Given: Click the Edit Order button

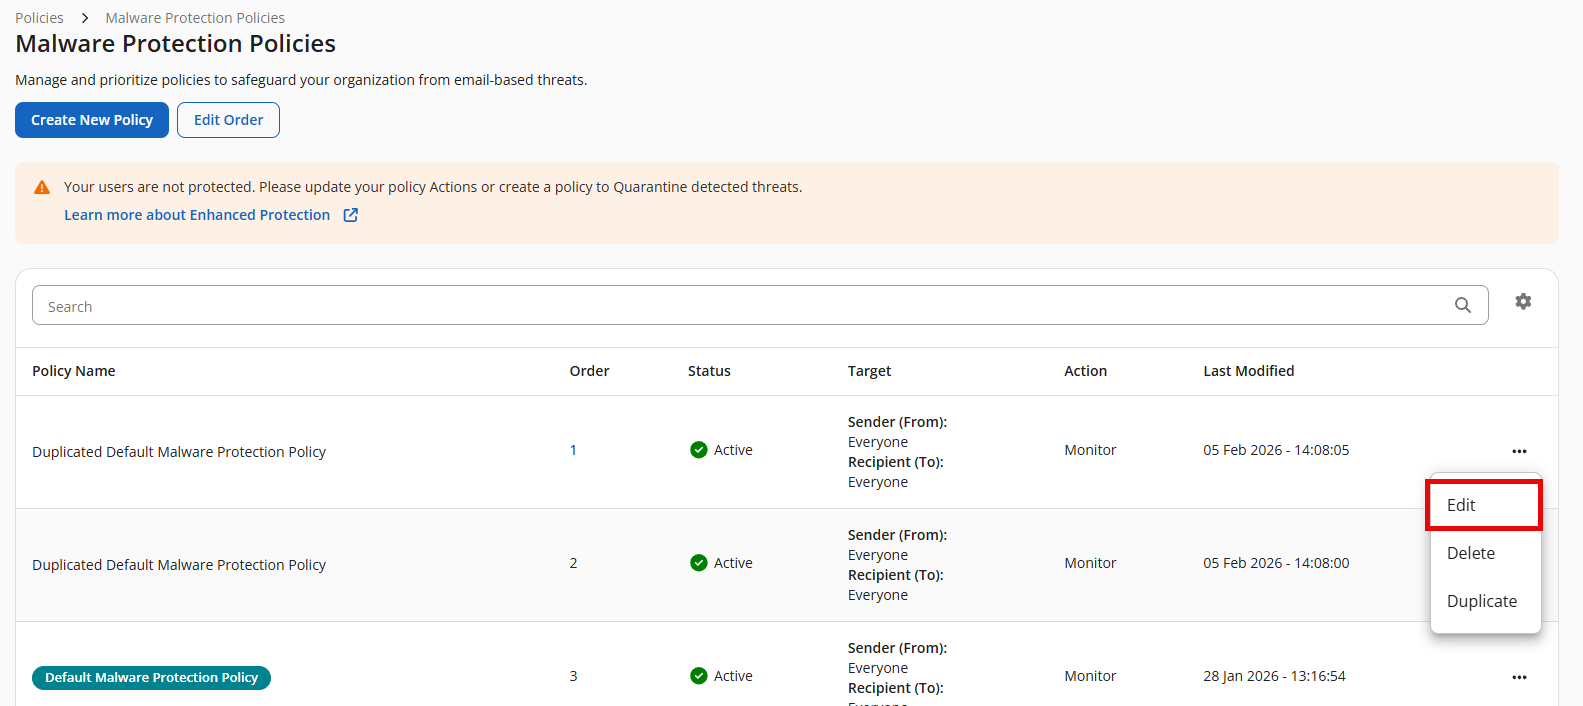Looking at the screenshot, I should tap(228, 120).
